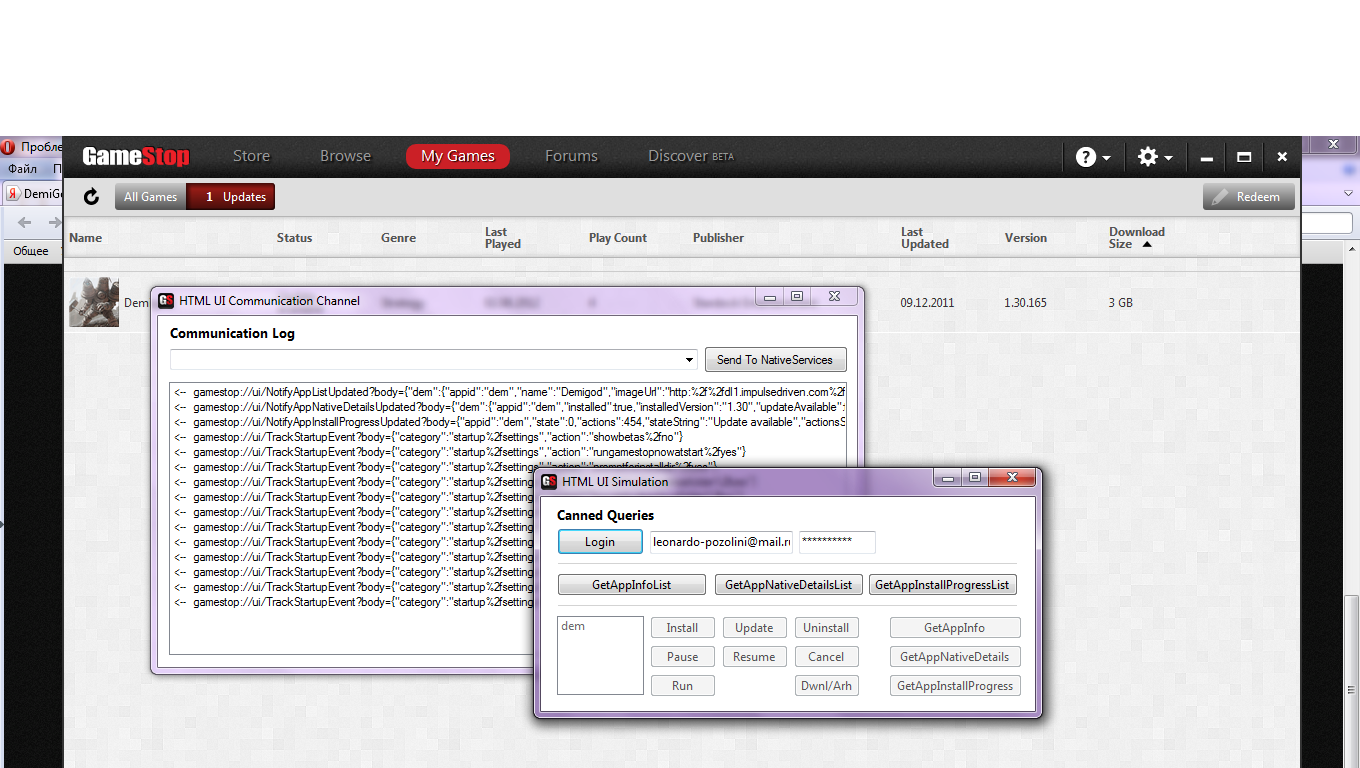Click the Uninstall button

pyautogui.click(x=826, y=628)
